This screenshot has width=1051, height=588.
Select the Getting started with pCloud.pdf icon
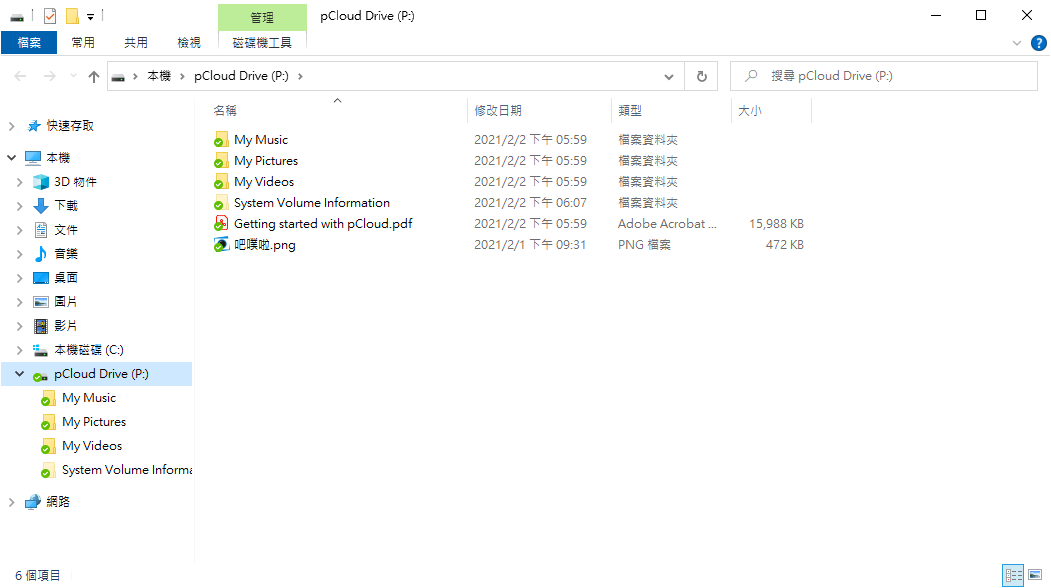[221, 223]
